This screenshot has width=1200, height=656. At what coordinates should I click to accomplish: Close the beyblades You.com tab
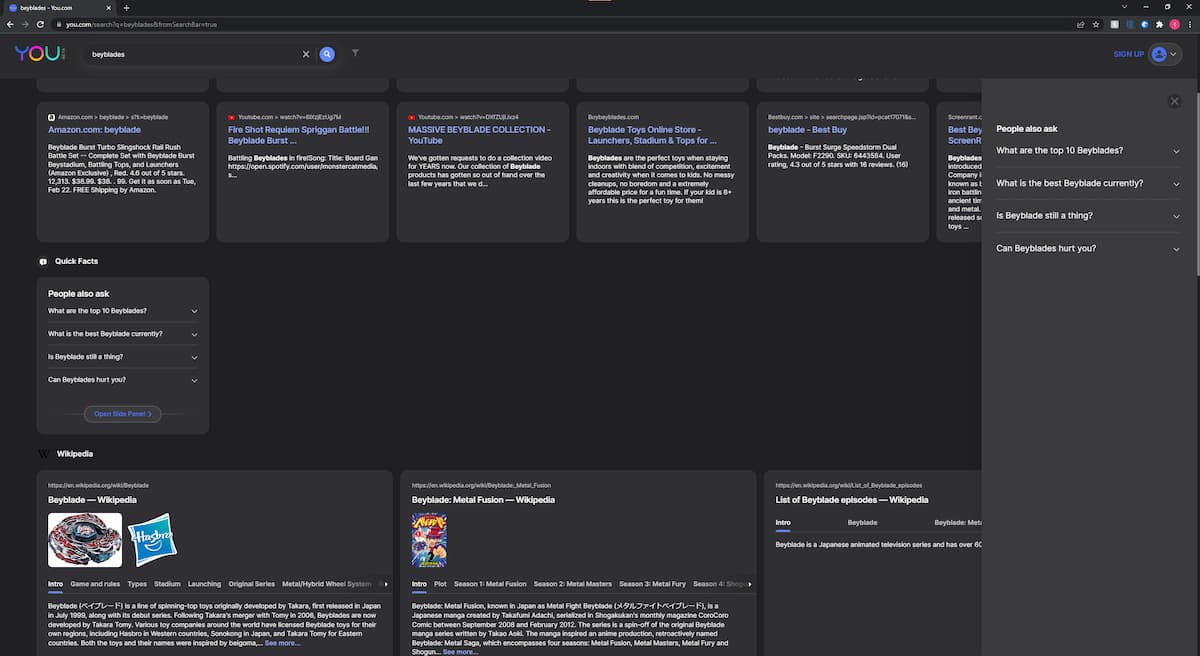pos(111,8)
